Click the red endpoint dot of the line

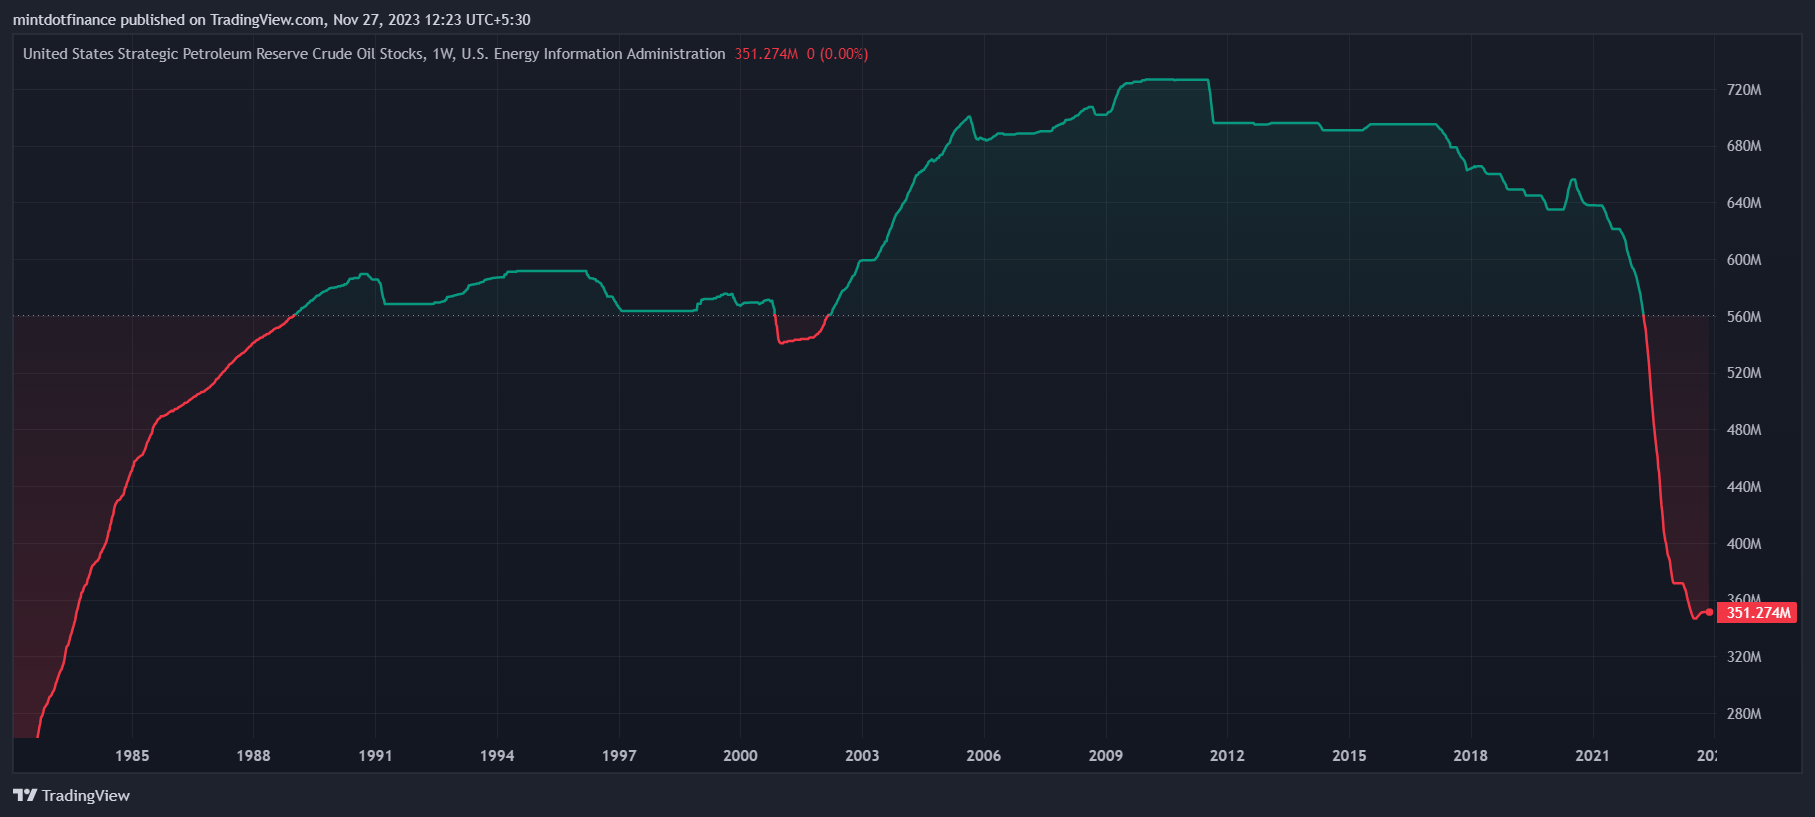point(1709,612)
